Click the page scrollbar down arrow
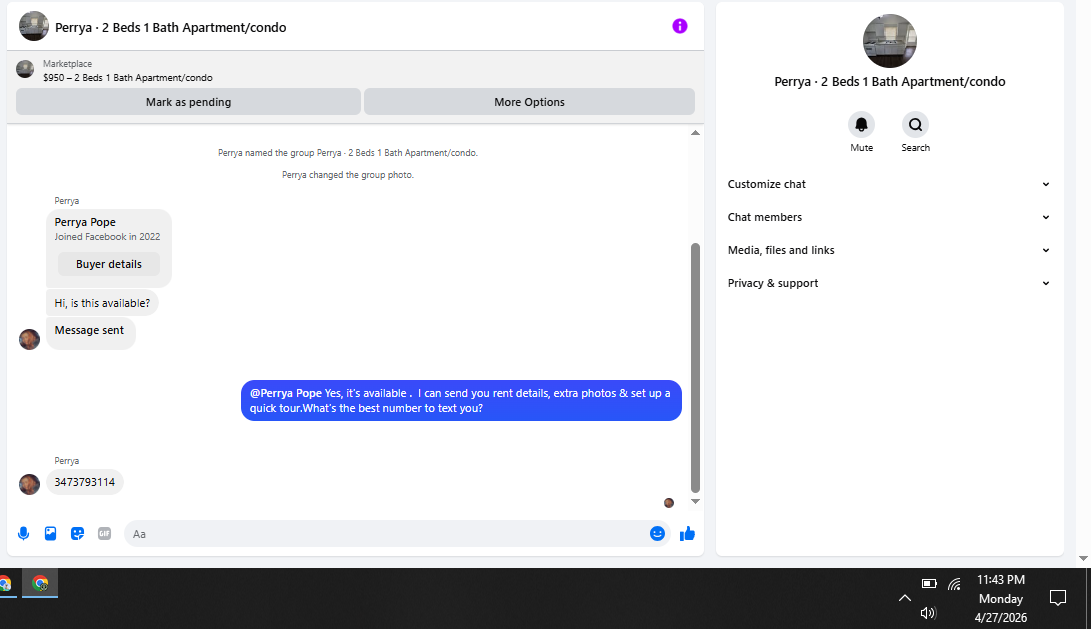Image resolution: width=1091 pixels, height=629 pixels. (1083, 558)
